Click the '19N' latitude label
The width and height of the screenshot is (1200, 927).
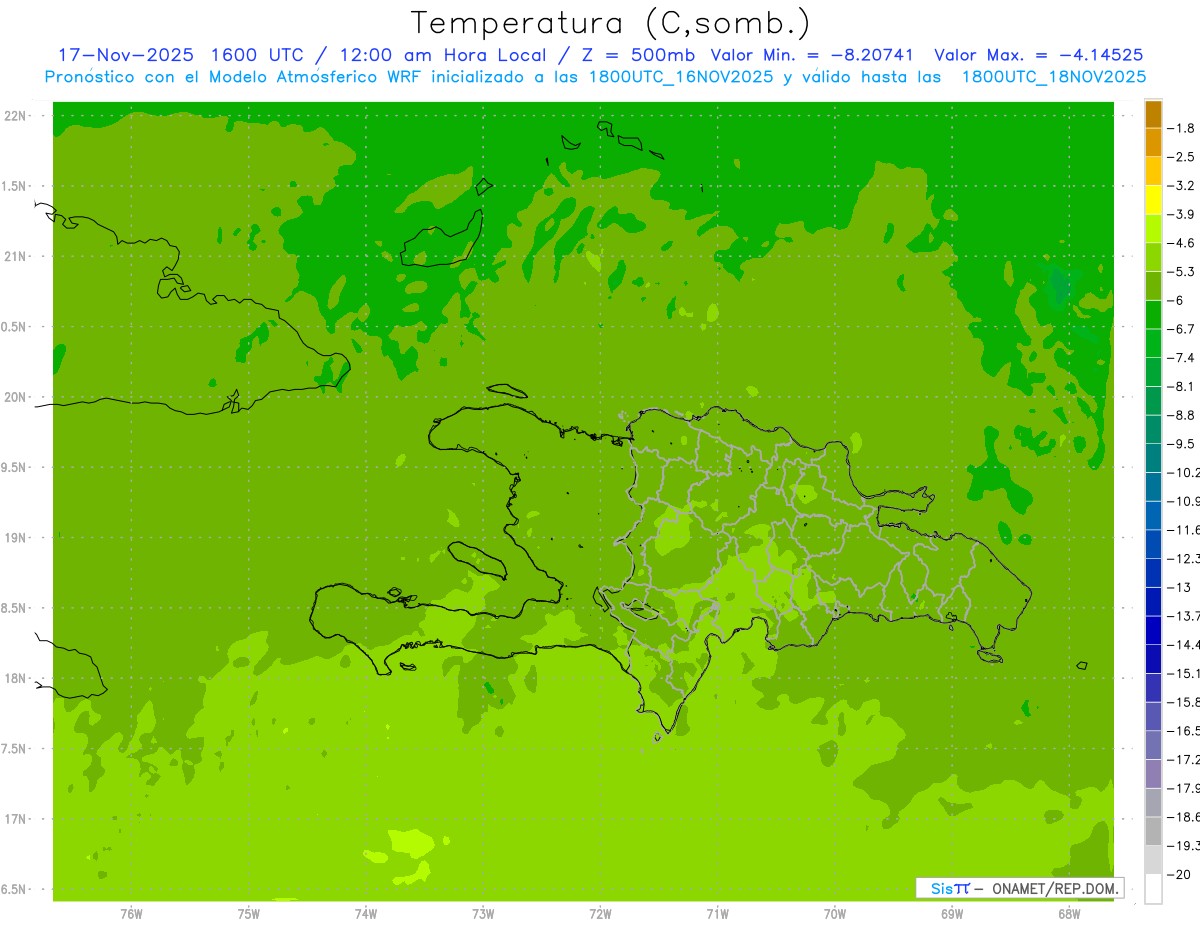pos(17,538)
